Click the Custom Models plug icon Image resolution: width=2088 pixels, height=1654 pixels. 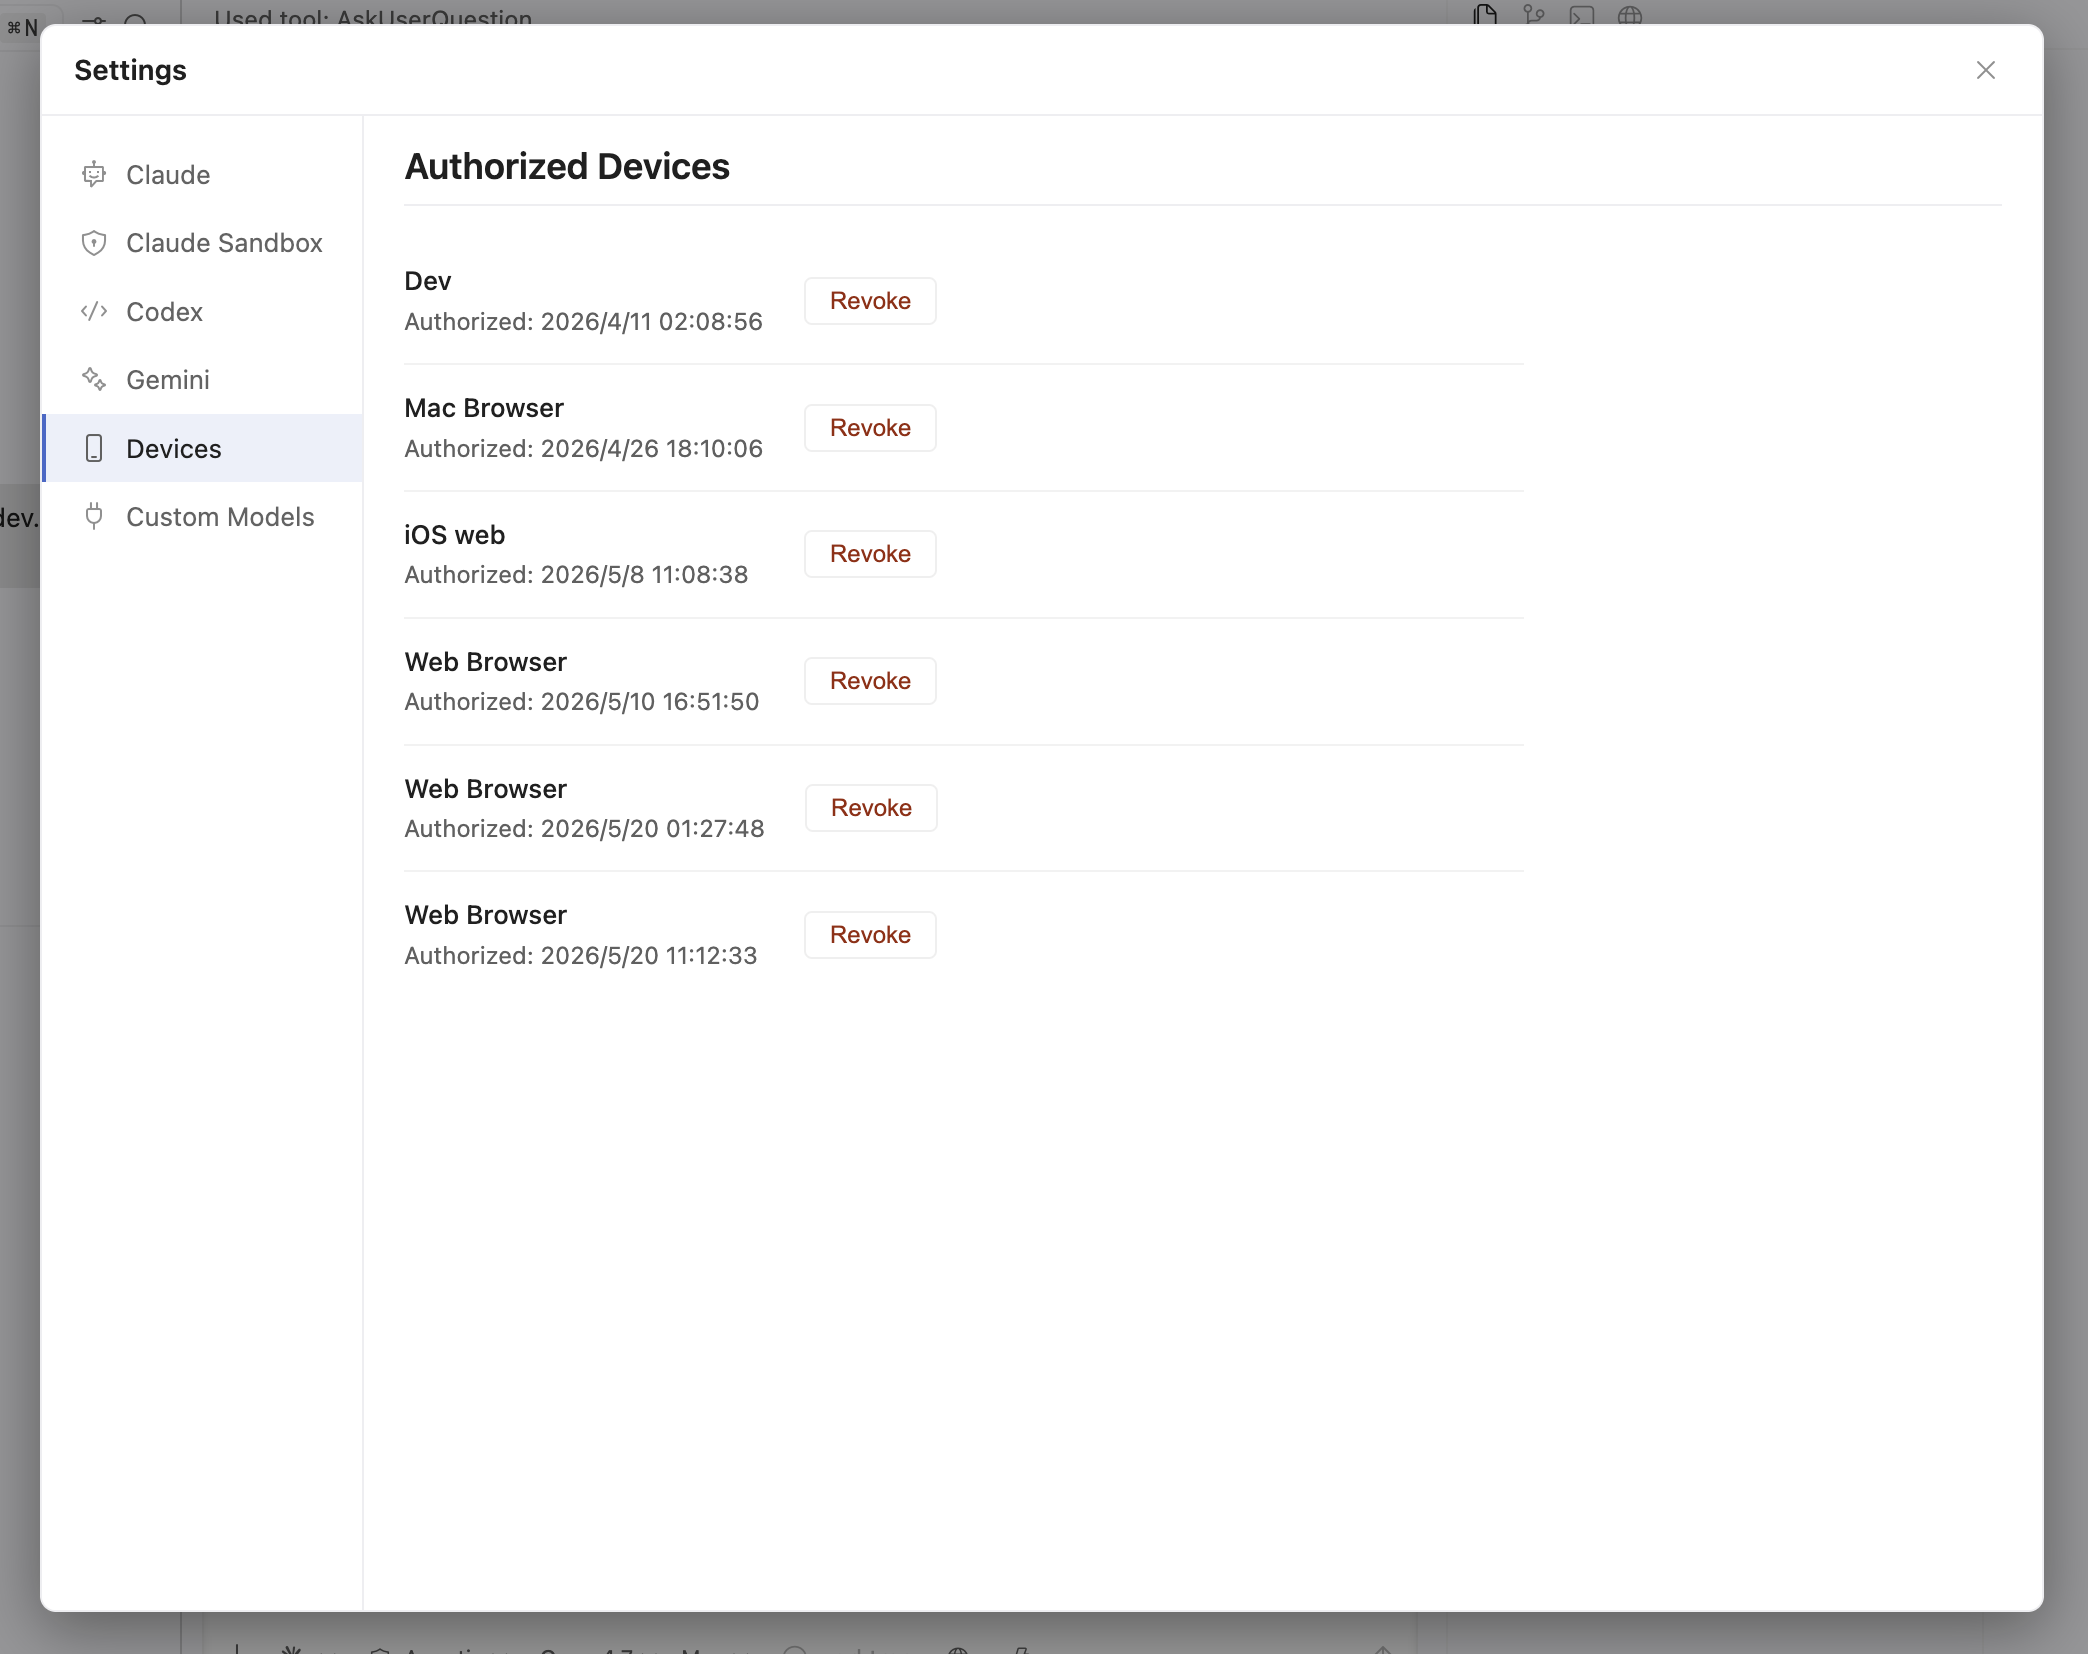(x=94, y=516)
